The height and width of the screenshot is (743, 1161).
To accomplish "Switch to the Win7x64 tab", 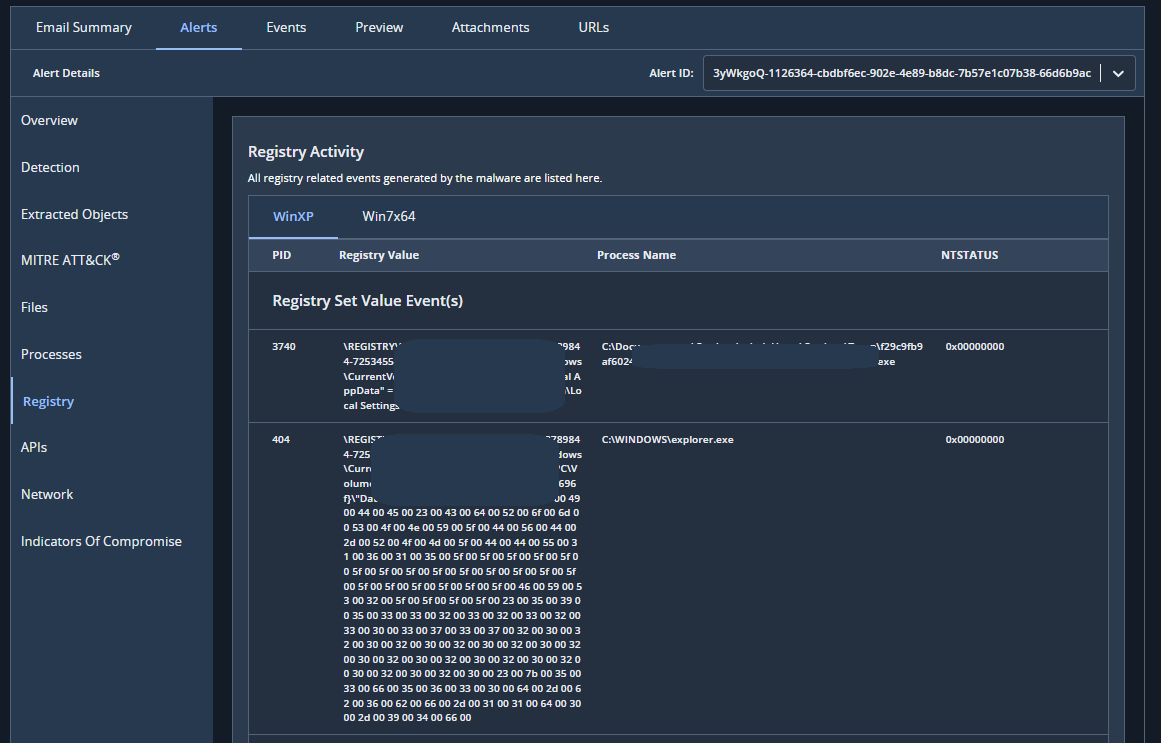I will point(389,216).
